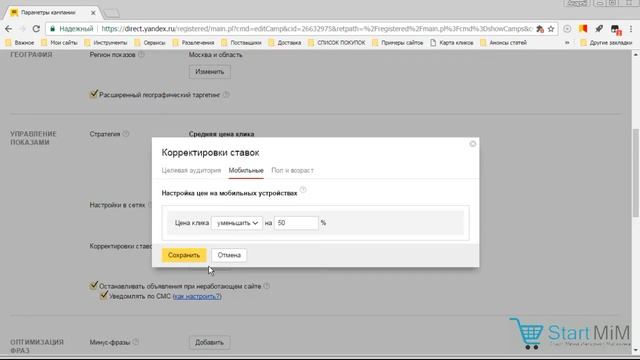Image resolution: width=640 pixels, height=360 pixels.
Task: Open help icon next to site monitoring option
Action: pyautogui.click(x=267, y=286)
